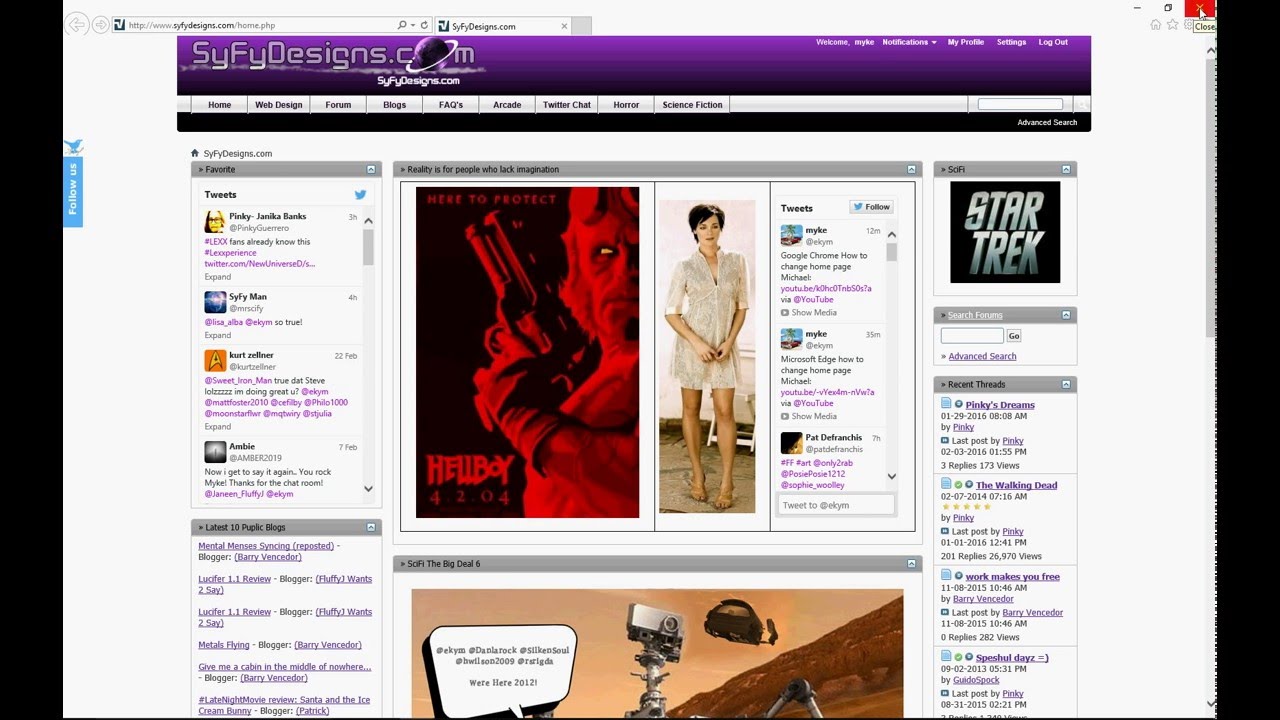The image size is (1280, 720).
Task: Click the blue Twitter bird above Follow us
Action: pos(73,147)
